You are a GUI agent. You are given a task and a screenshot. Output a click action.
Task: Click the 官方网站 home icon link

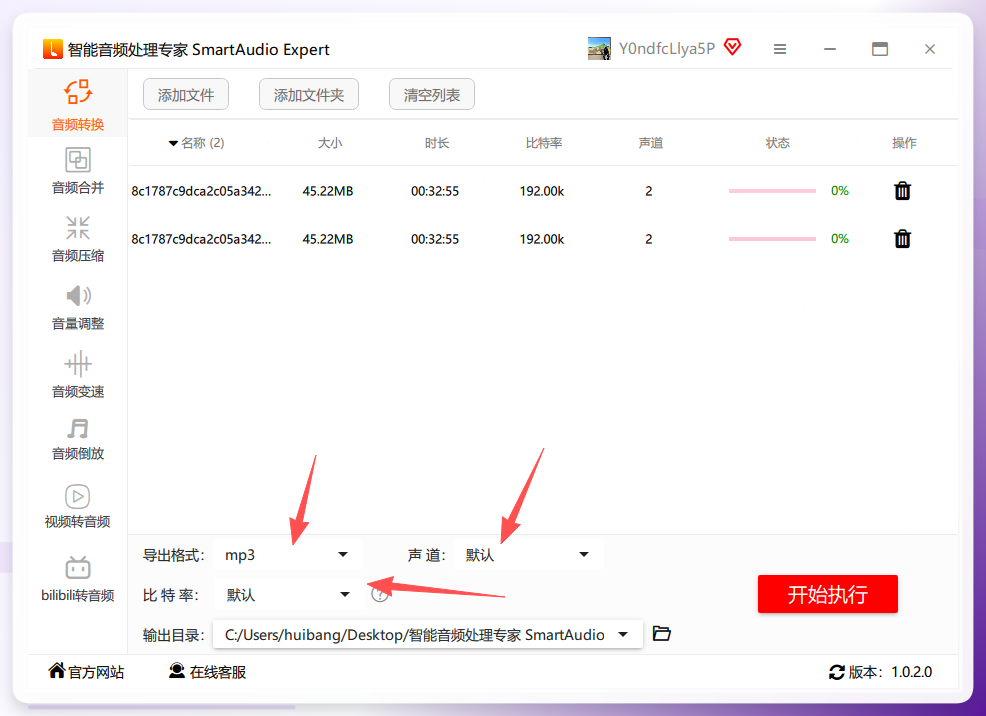(86, 671)
